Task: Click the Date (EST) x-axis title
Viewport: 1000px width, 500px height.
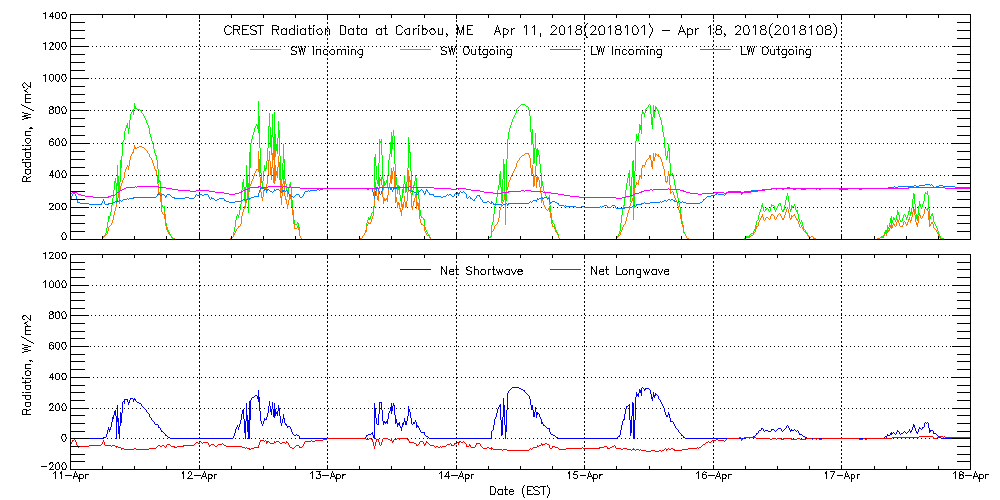Action: [x=521, y=491]
